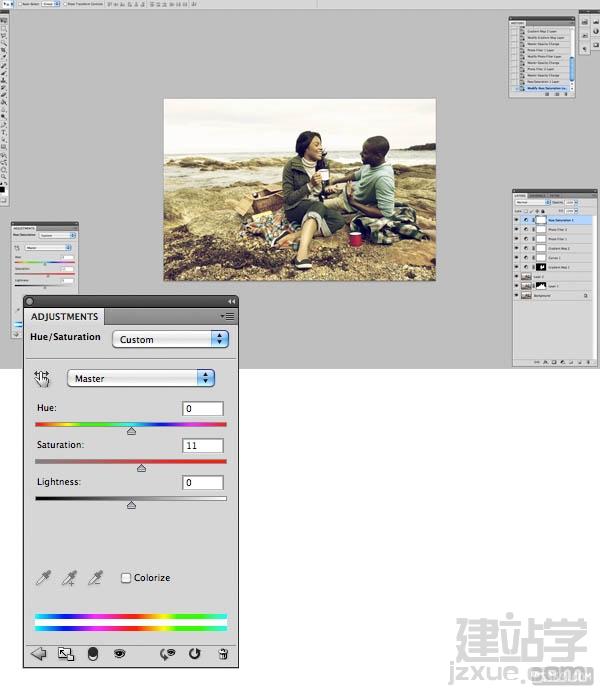The image size is (600, 692).
Task: Click the Add layer style fx icon
Action: 545,362
